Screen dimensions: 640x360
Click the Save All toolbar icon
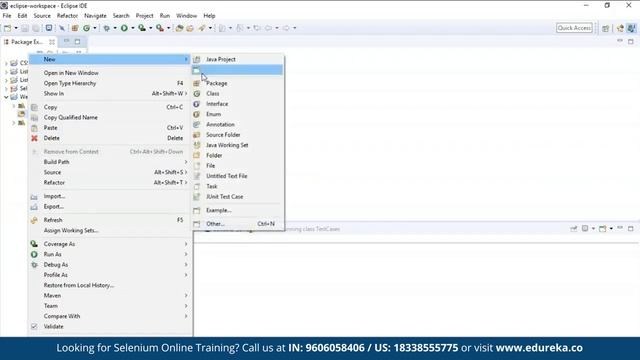click(x=36, y=28)
